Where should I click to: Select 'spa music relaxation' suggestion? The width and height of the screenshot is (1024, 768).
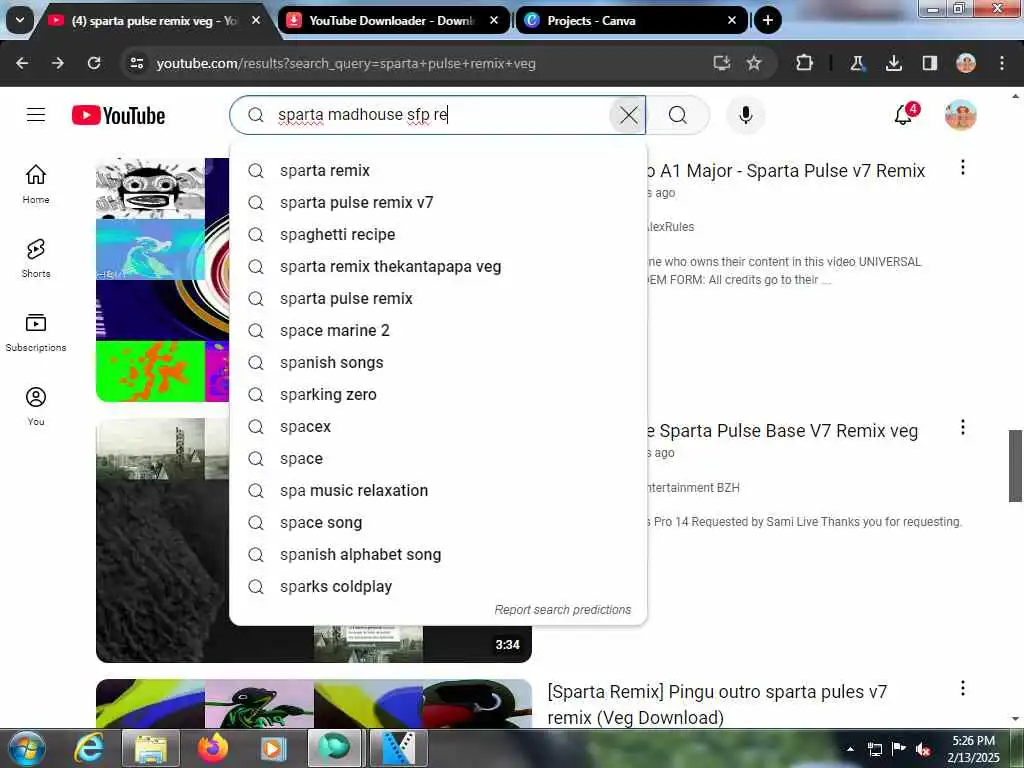click(438, 490)
